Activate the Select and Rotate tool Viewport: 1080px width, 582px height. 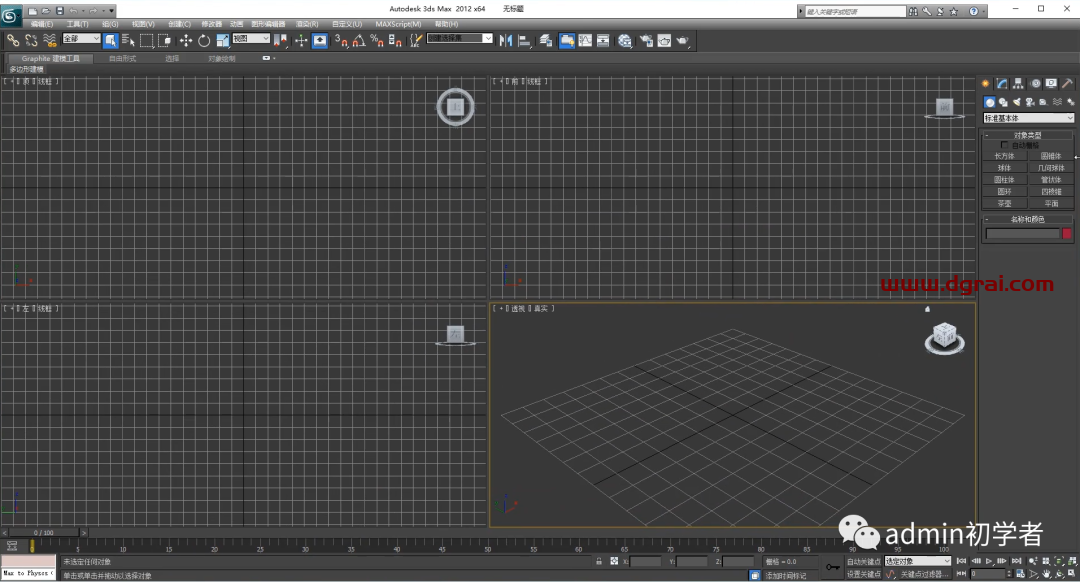click(x=204, y=41)
